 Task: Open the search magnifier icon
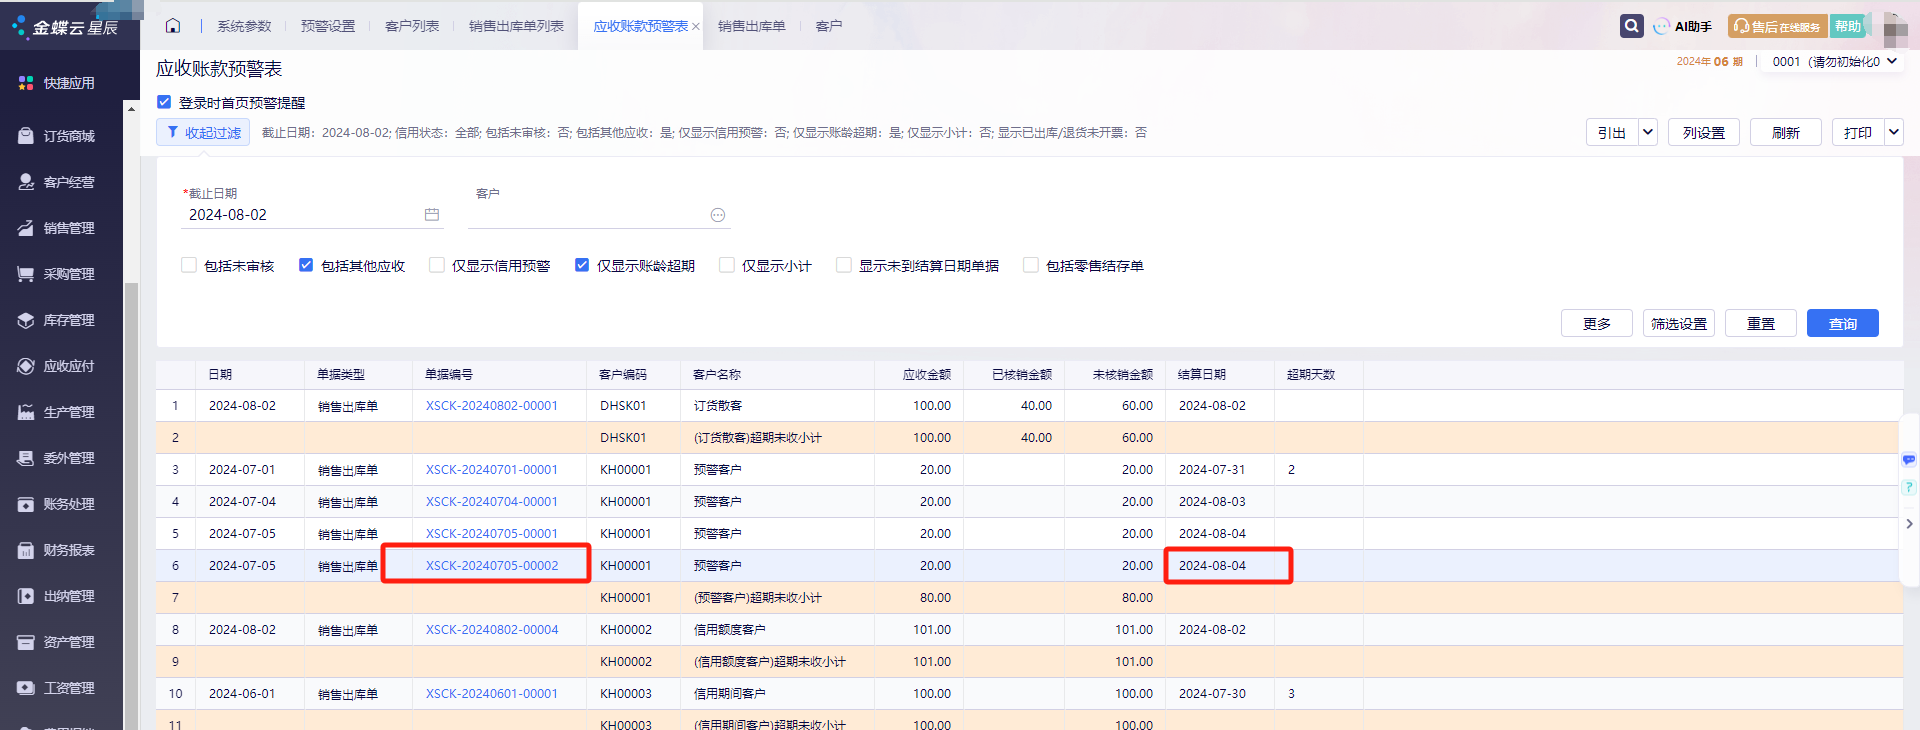(x=1631, y=26)
